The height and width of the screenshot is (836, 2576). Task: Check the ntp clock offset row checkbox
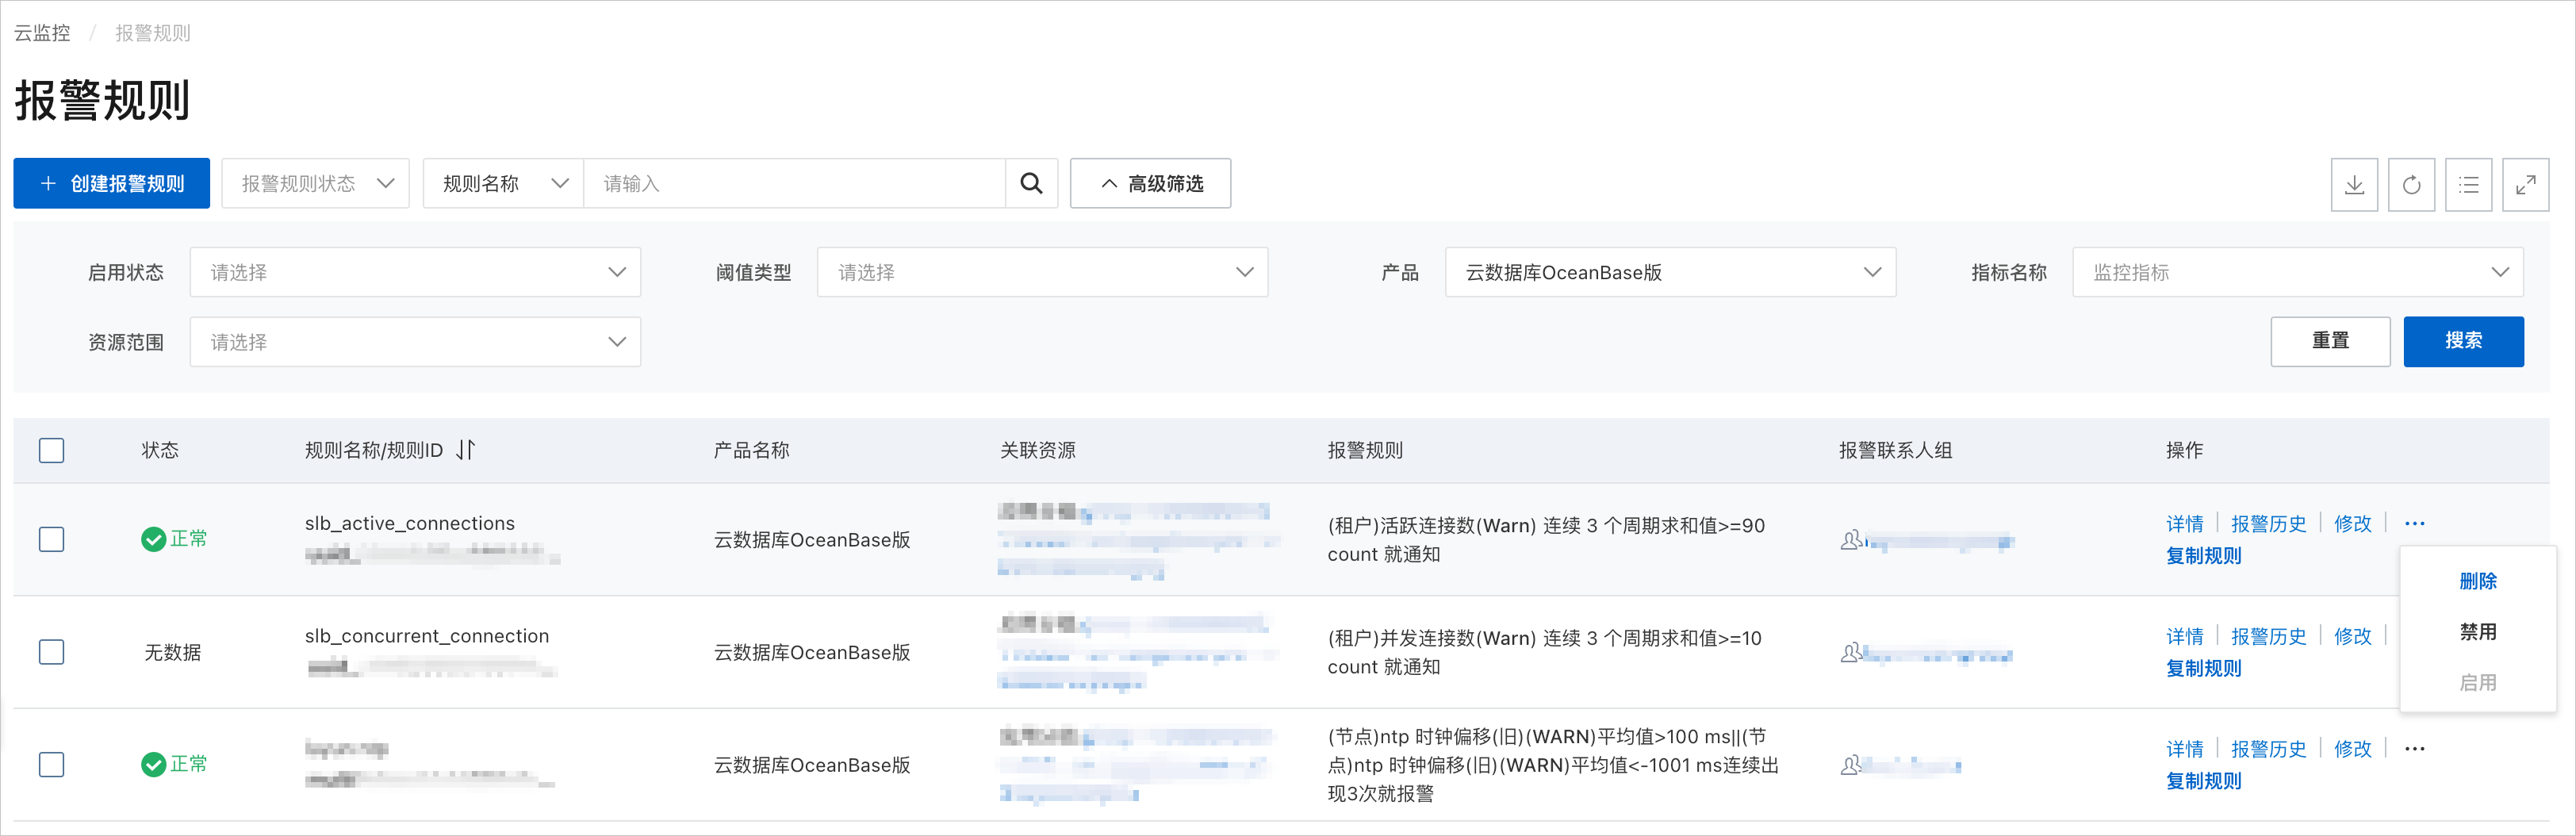point(52,765)
